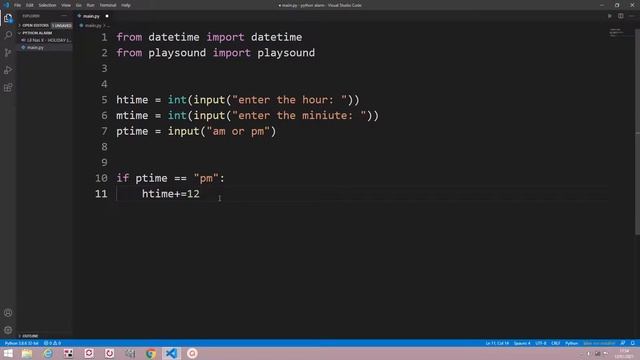Open the Run menu
Image resolution: width=640 pixels, height=360 pixels.
pos(91,5)
